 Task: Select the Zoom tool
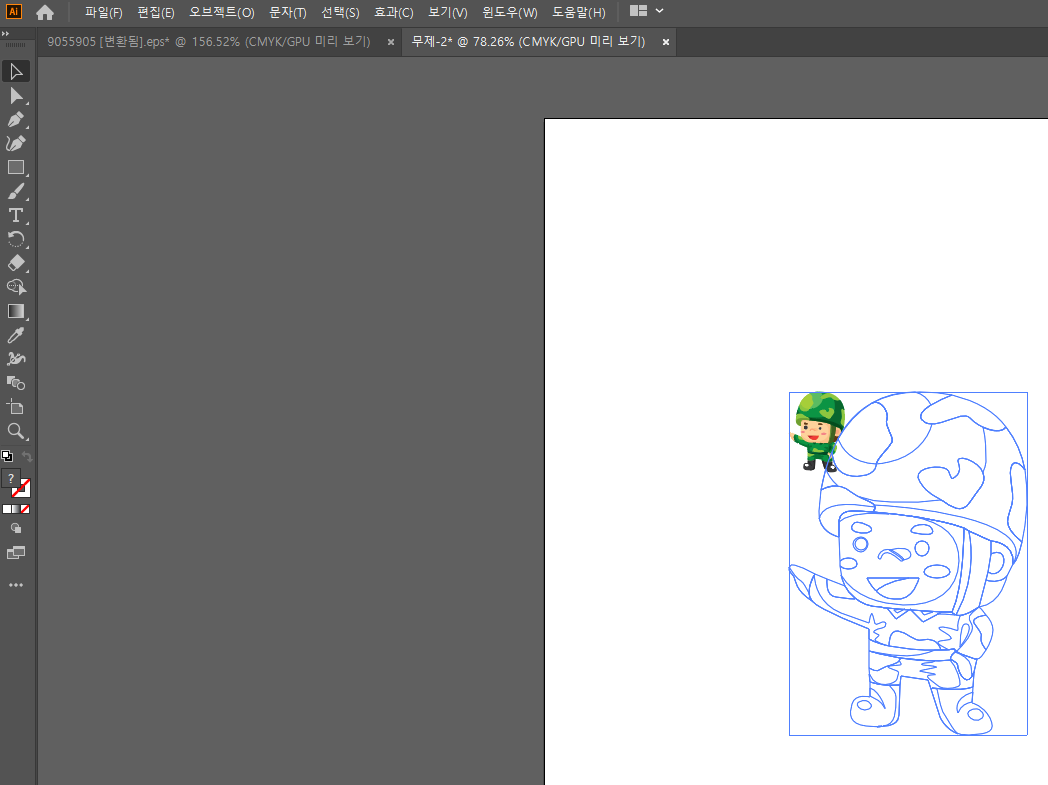click(16, 431)
